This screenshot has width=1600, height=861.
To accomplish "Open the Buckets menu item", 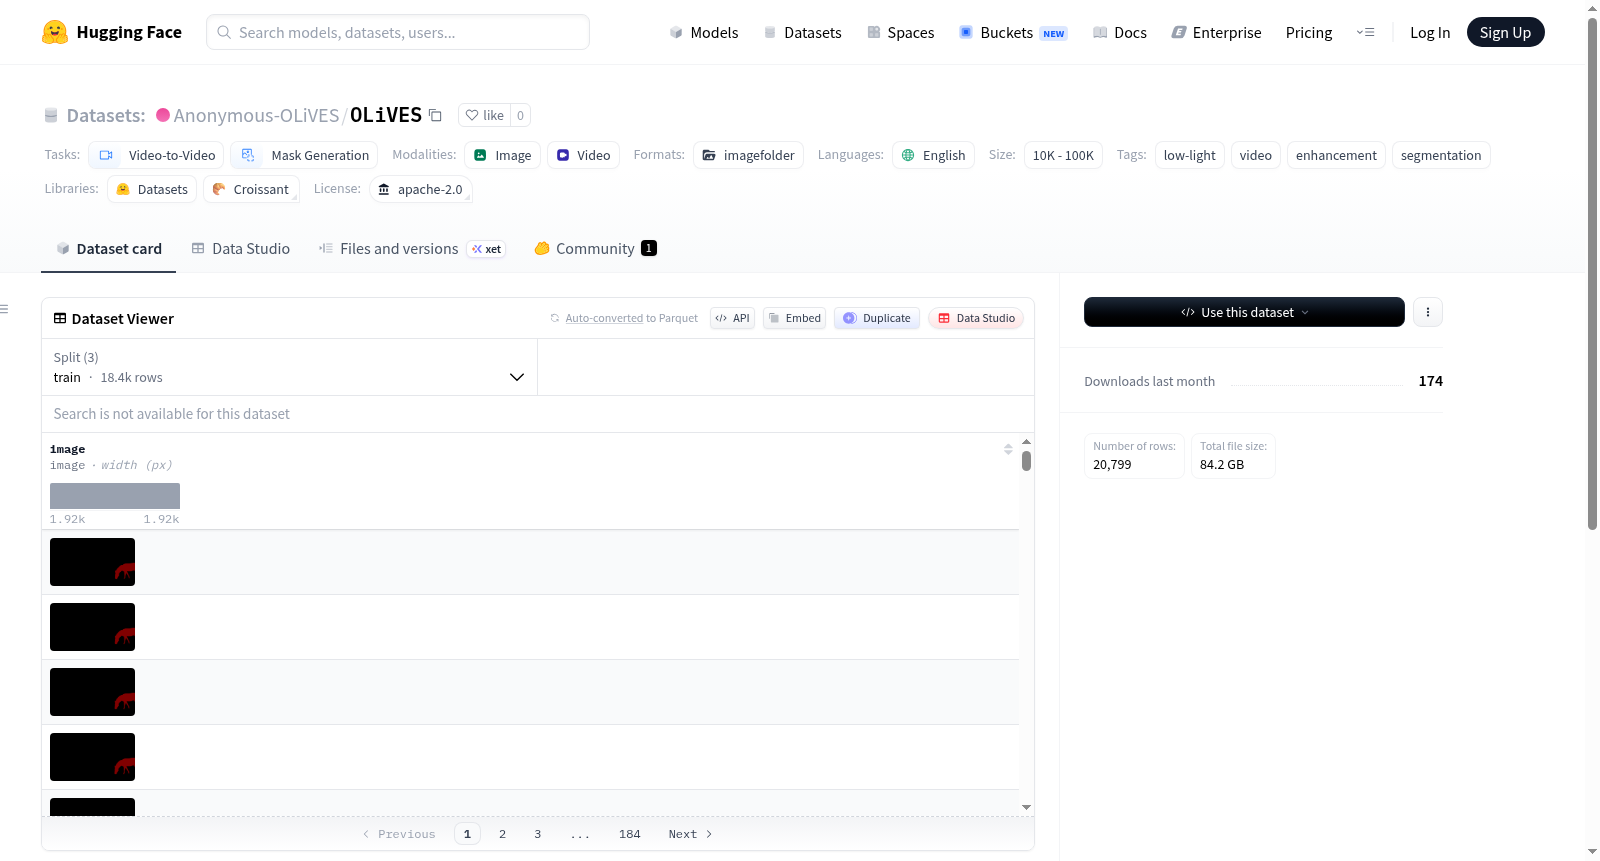I will pyautogui.click(x=1013, y=32).
